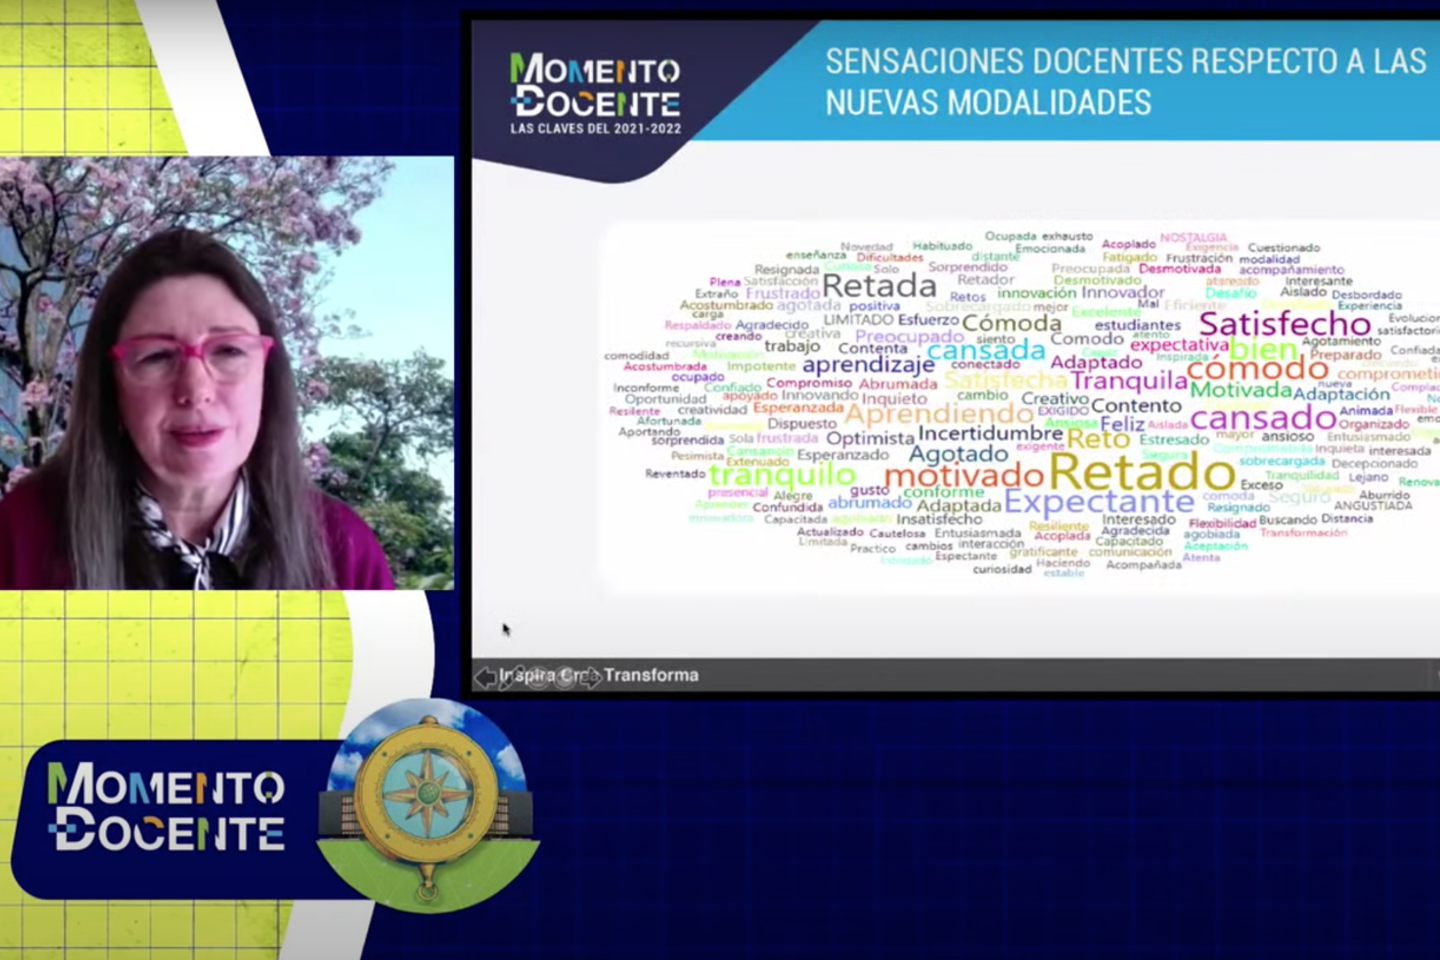Click the gray word 'Retada' in the cloud
Screen dimensions: 1440x960
[879, 286]
